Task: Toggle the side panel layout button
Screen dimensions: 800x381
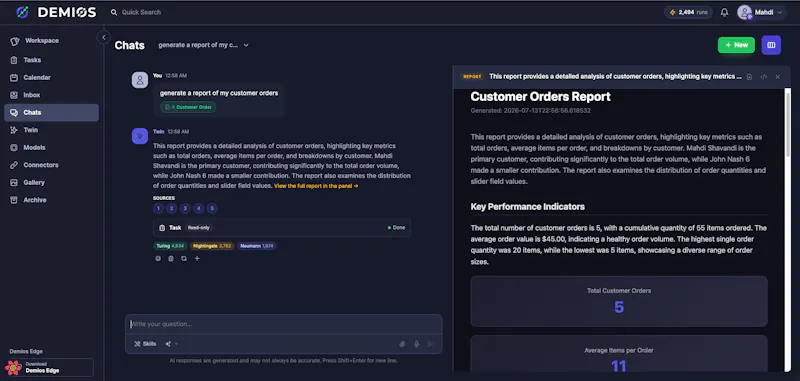Action: (771, 45)
